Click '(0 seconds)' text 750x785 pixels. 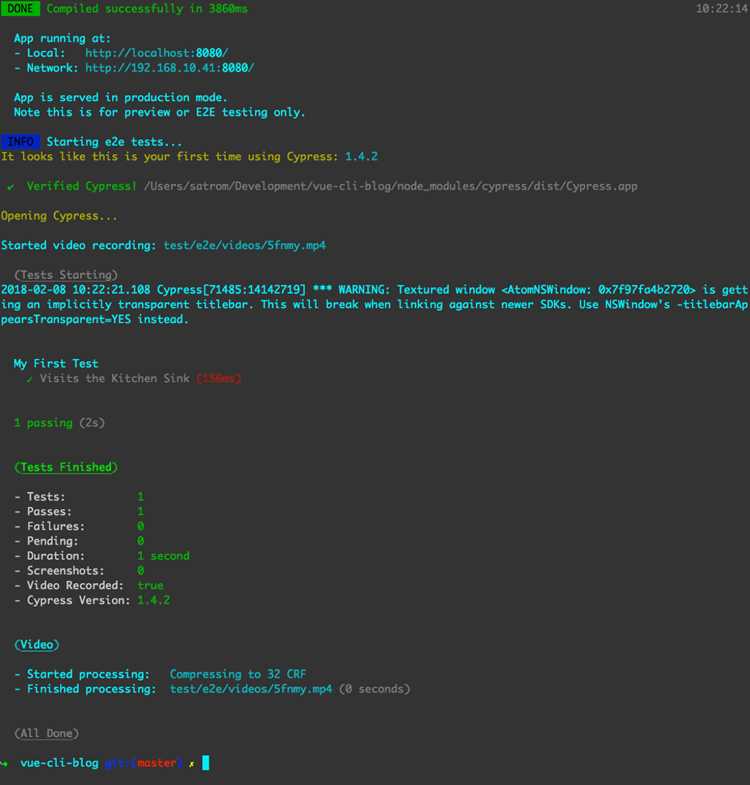click(374, 689)
